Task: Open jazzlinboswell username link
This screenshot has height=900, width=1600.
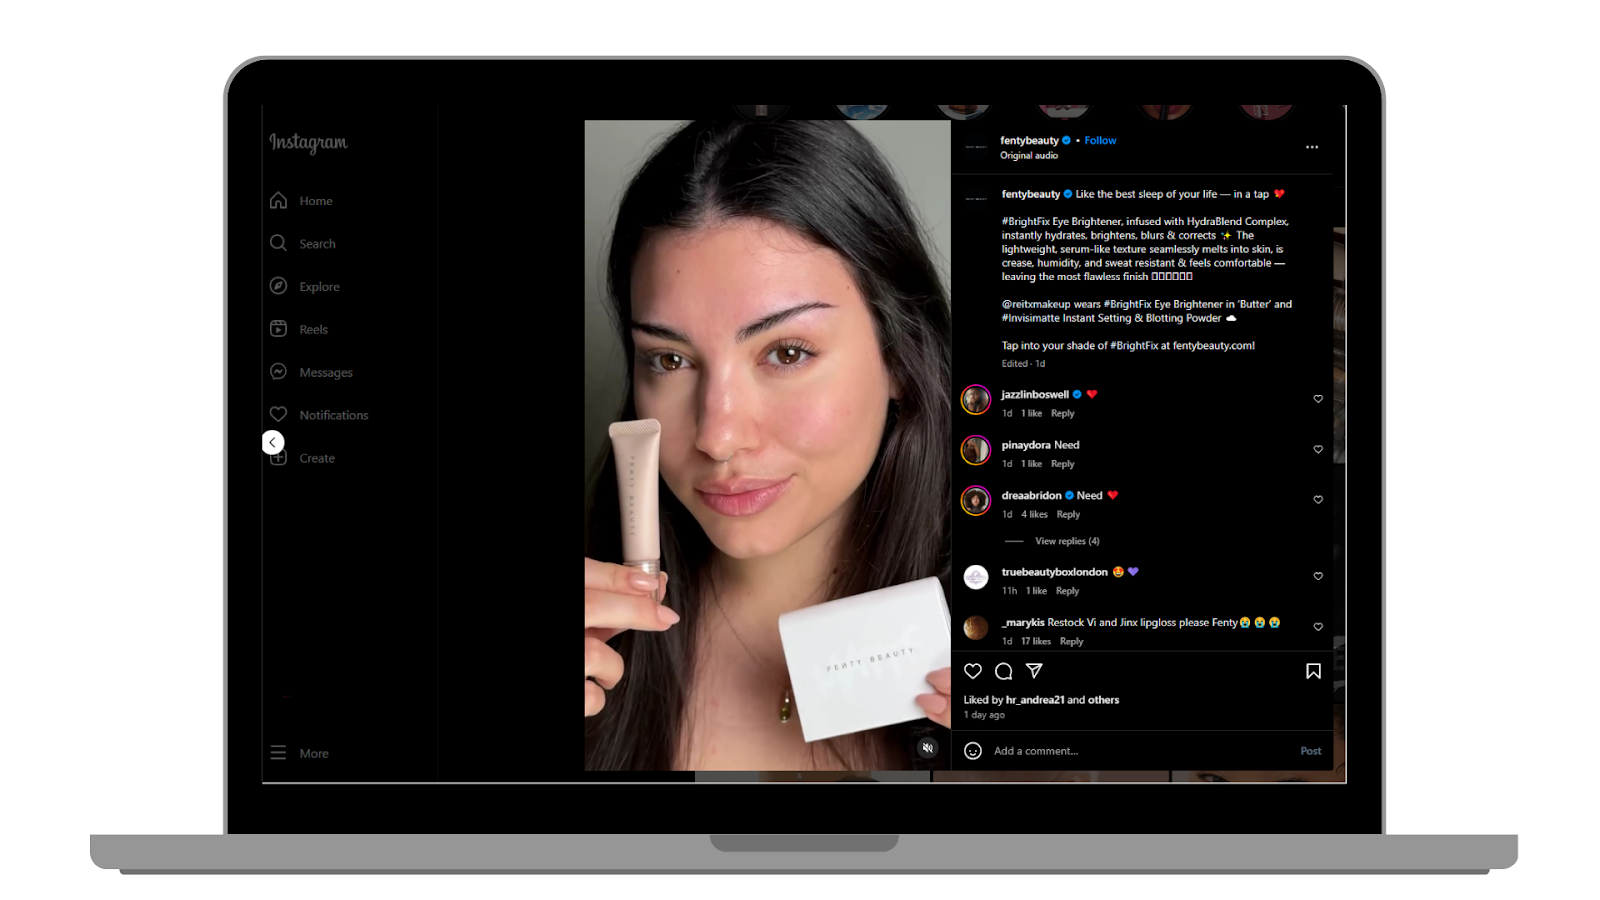Action: [1035, 395]
